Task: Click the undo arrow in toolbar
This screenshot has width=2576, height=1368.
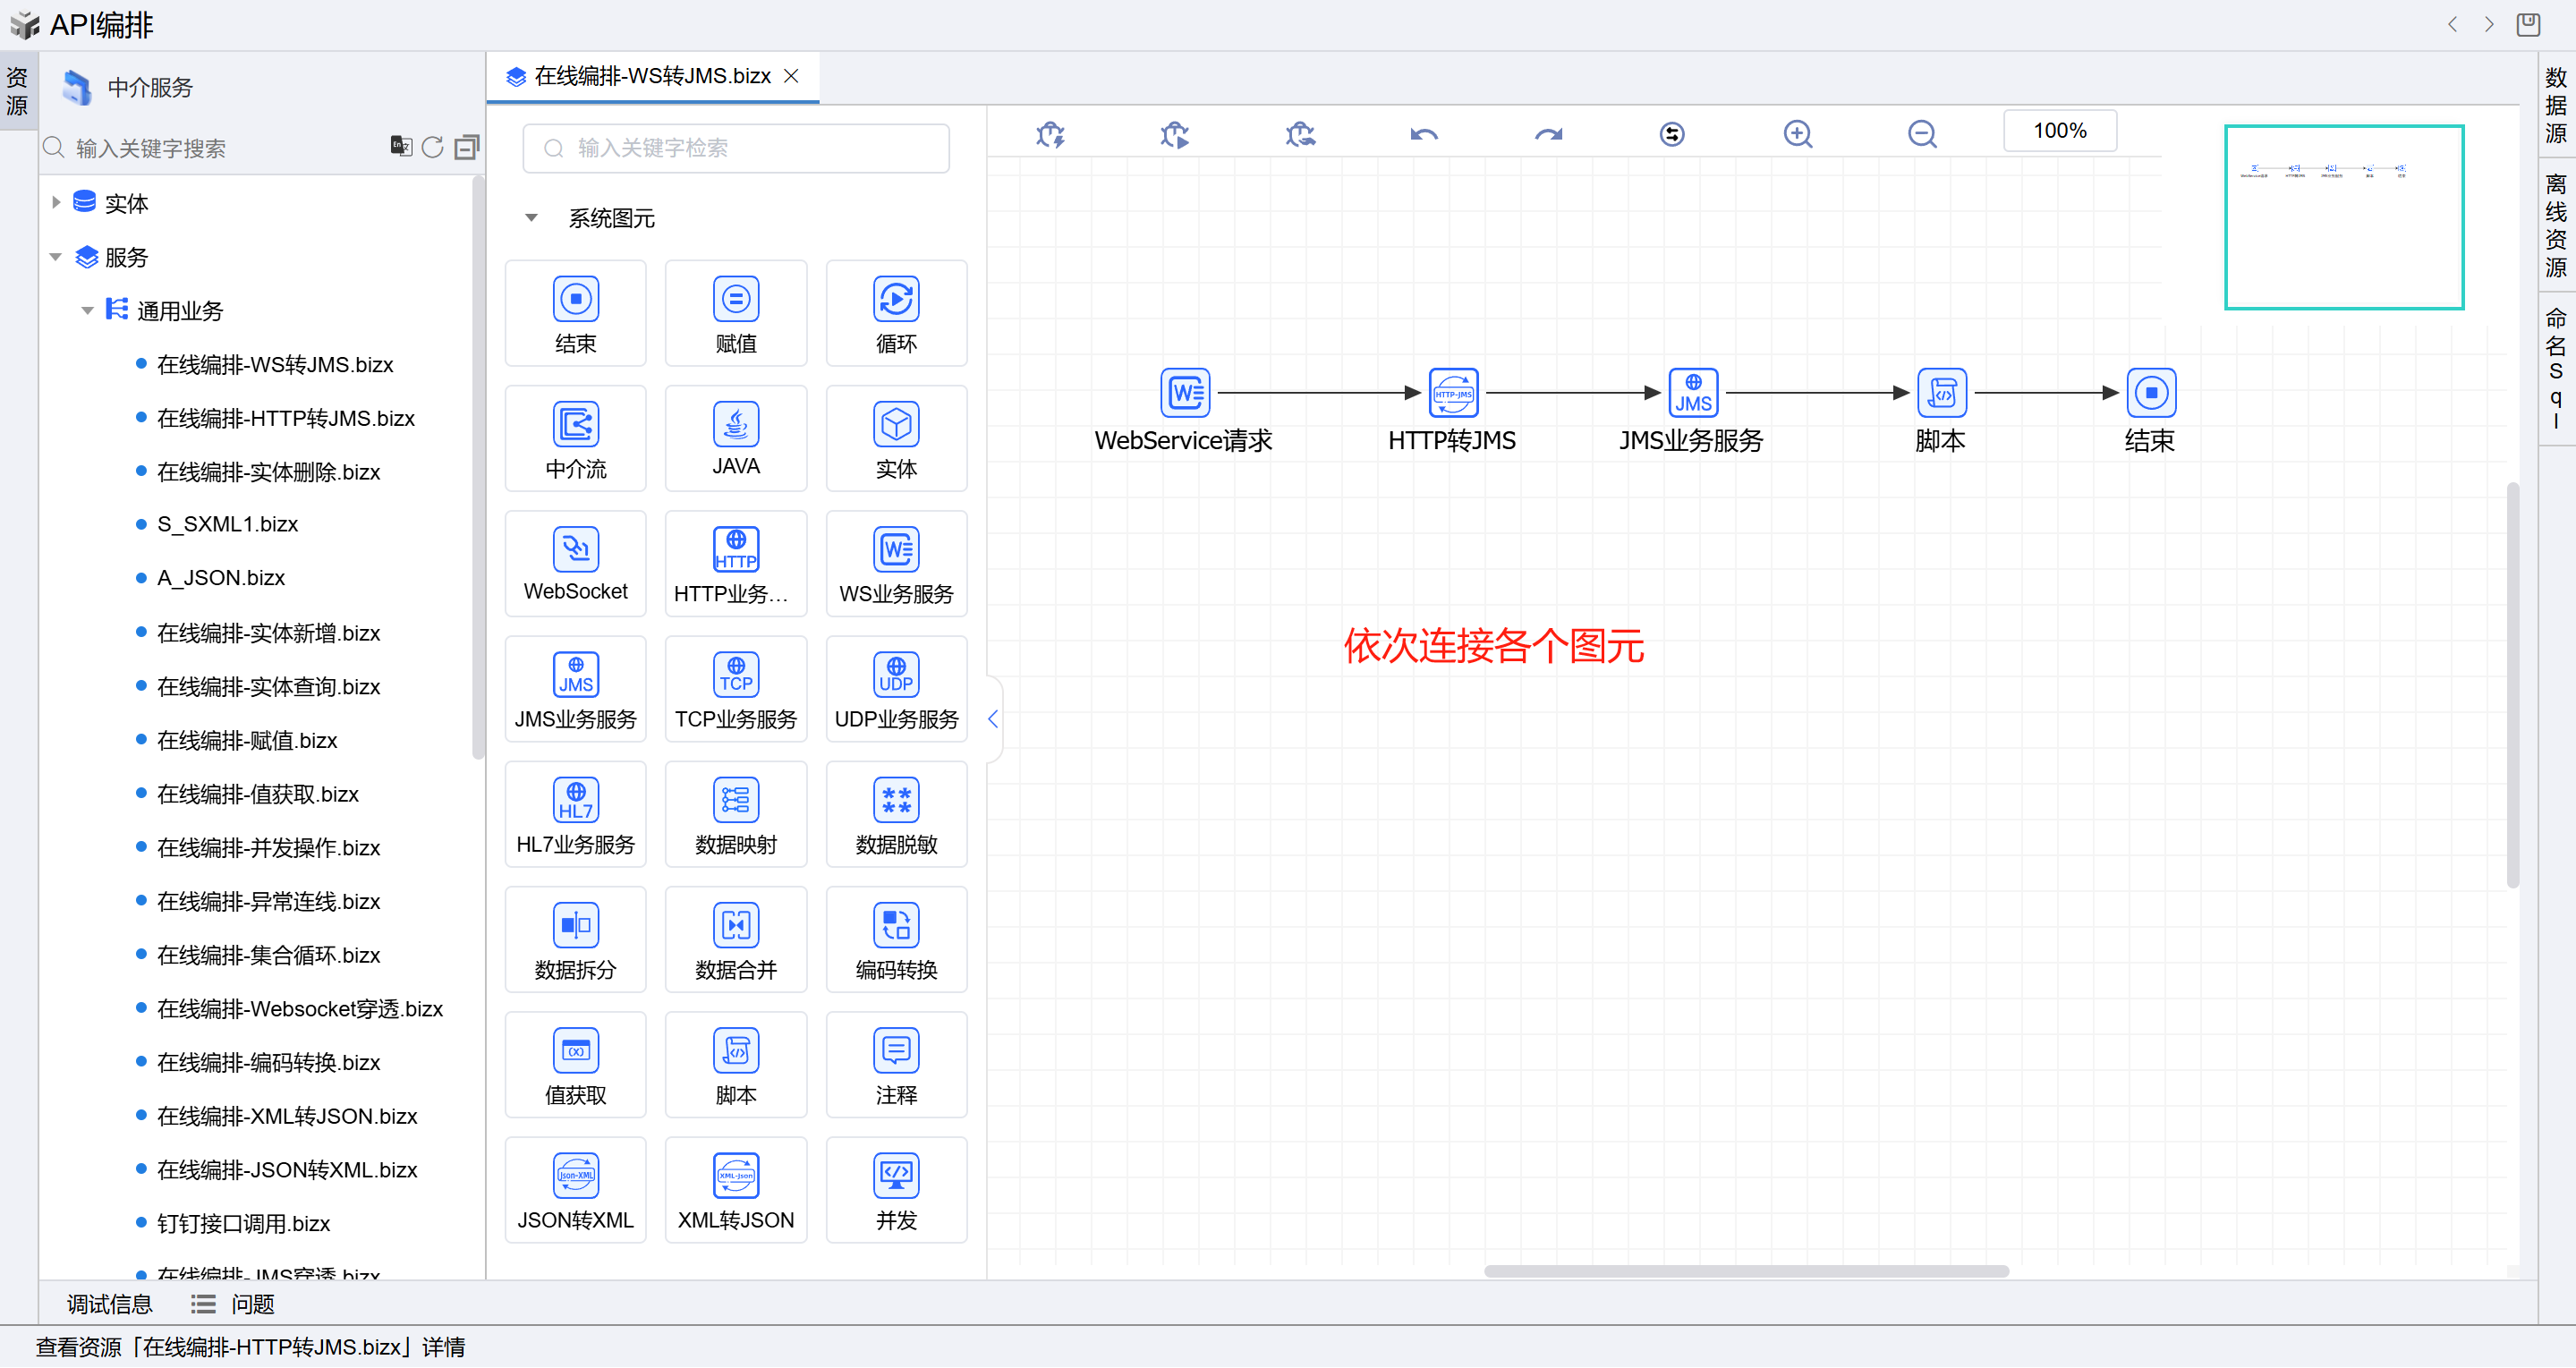Action: click(x=1423, y=133)
